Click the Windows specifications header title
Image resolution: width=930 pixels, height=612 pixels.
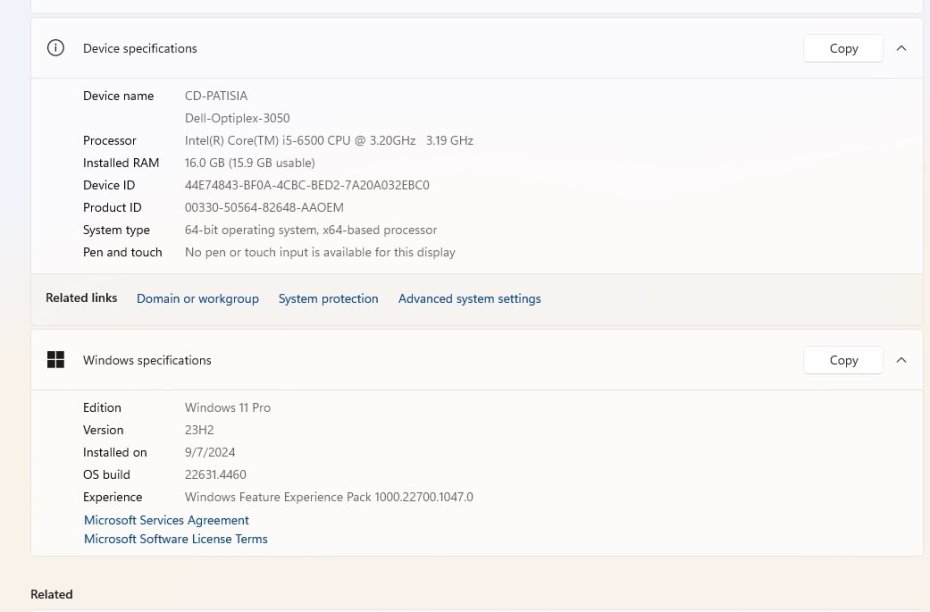147,360
